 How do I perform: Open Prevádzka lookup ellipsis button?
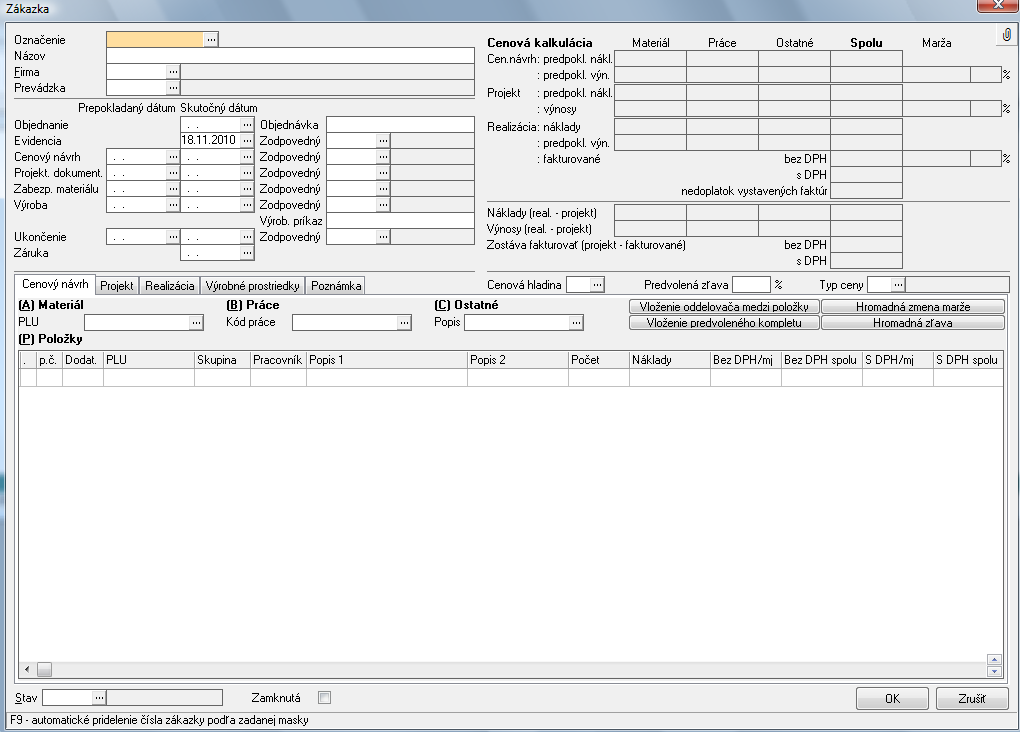[x=172, y=88]
